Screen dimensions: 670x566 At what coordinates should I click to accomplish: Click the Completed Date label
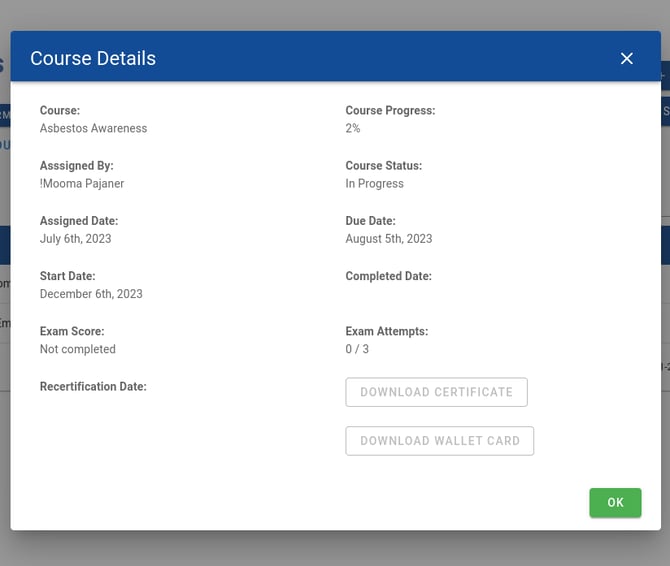click(x=388, y=276)
